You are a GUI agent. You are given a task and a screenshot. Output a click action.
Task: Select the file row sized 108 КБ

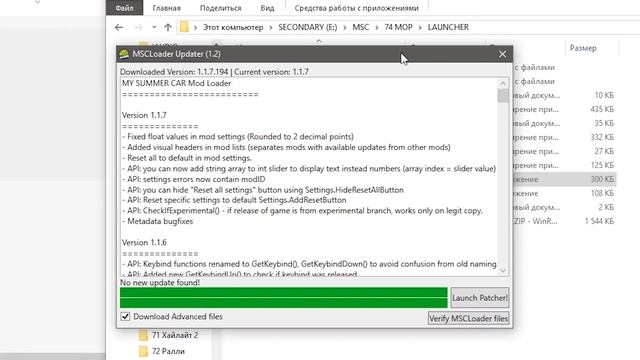point(565,193)
